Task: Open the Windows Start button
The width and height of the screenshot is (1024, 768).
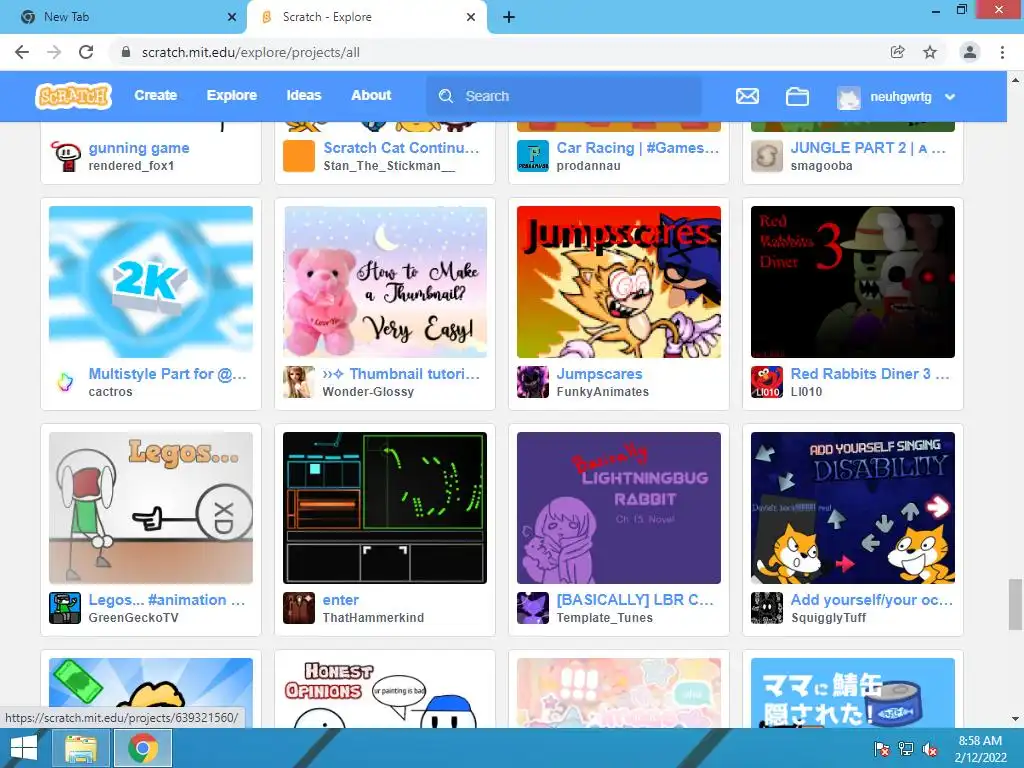Action: click(24, 748)
